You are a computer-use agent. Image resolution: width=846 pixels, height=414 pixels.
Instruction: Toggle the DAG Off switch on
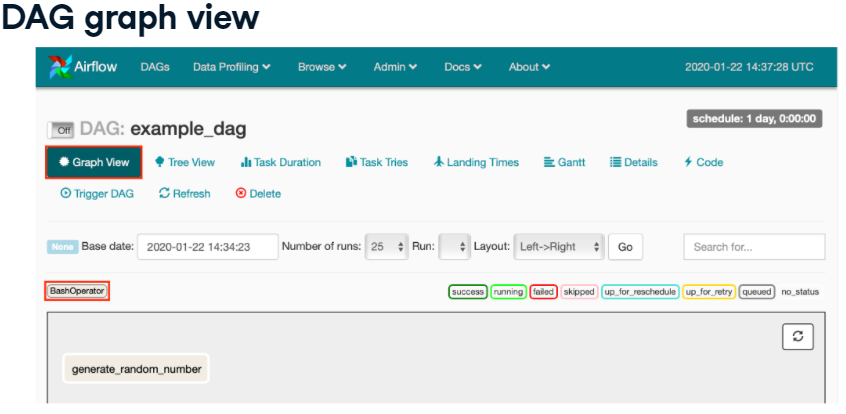pos(61,130)
